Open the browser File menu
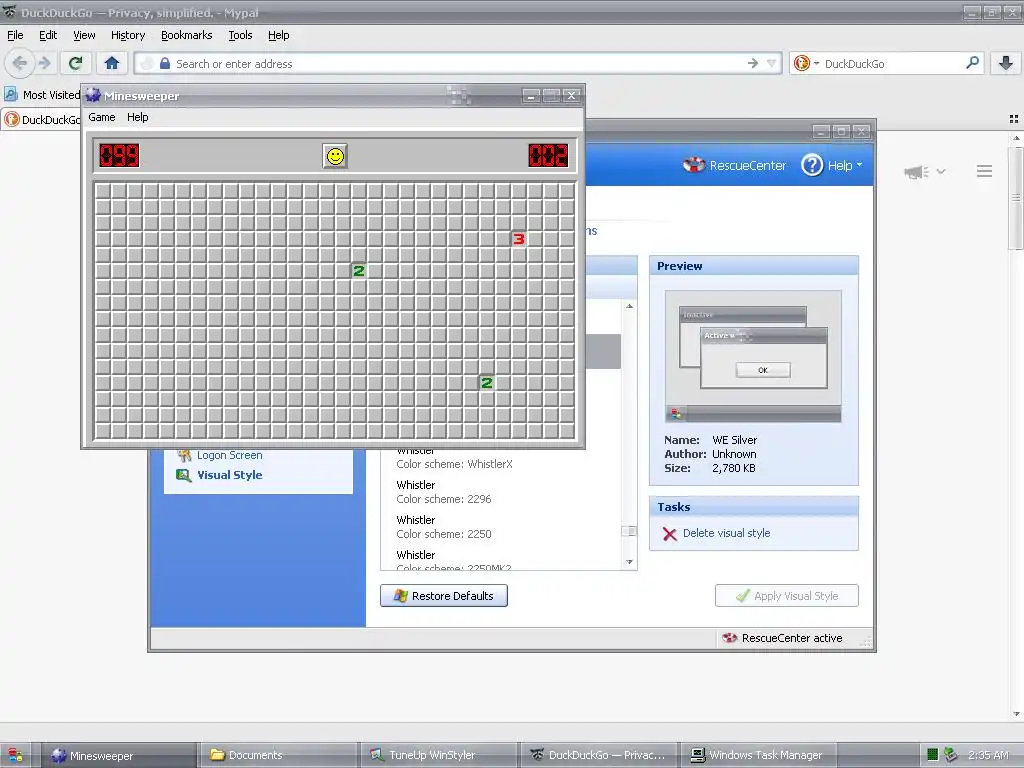1024x768 pixels. click(15, 35)
